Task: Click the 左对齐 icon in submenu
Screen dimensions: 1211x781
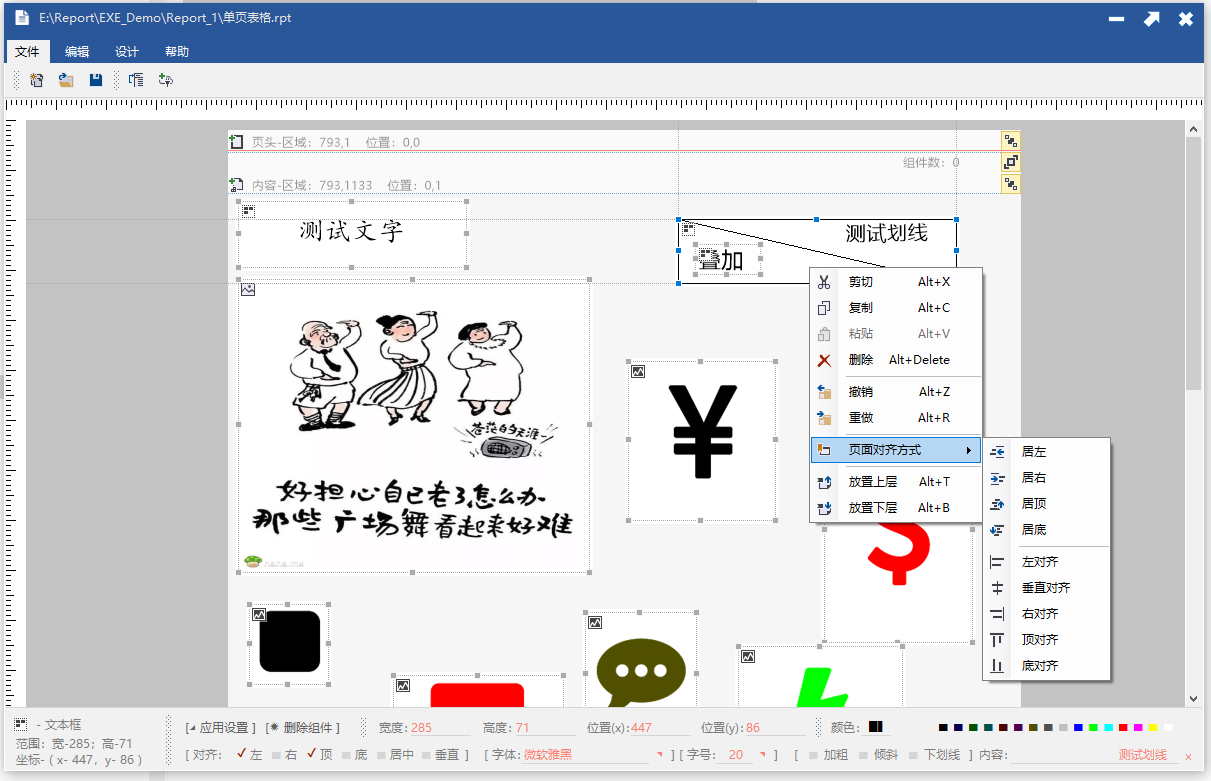Action: coord(997,562)
